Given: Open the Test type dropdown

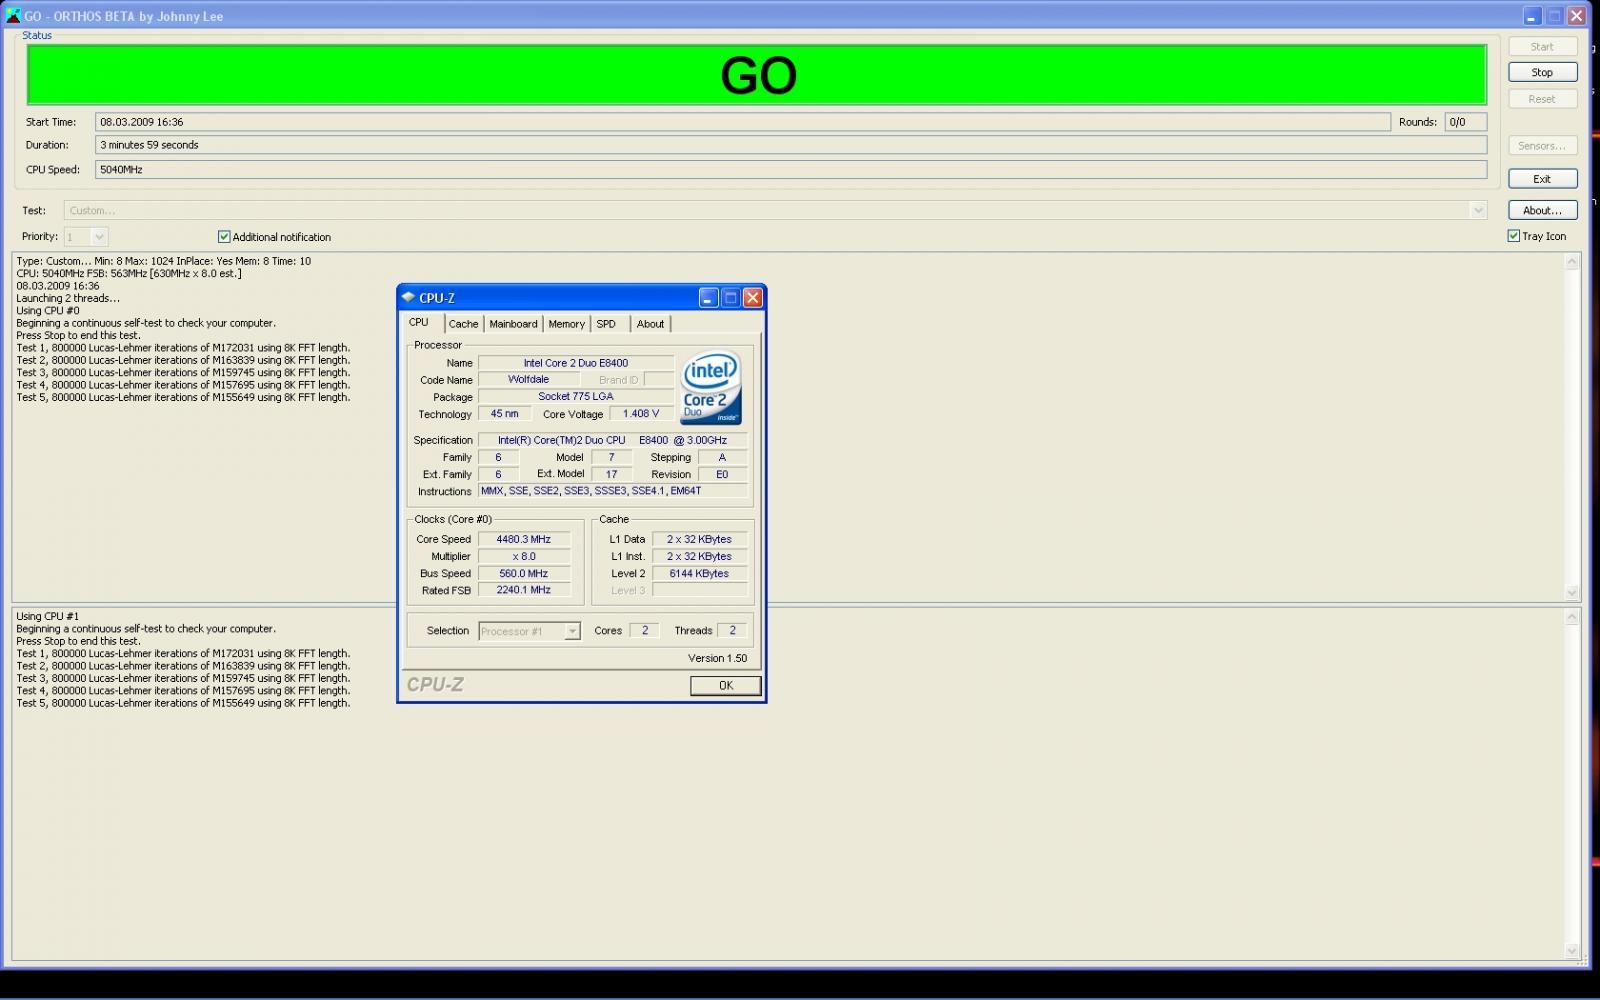Looking at the screenshot, I should coord(1478,210).
